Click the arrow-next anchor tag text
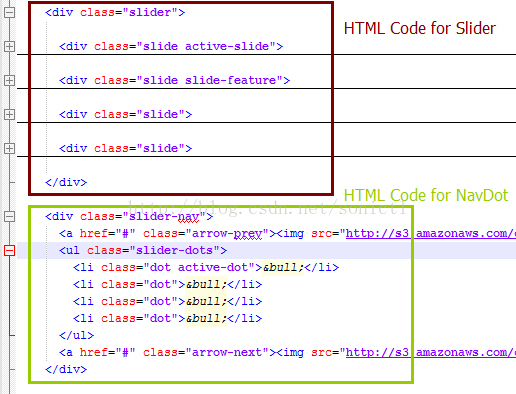516x394 pixels. [x=168, y=352]
